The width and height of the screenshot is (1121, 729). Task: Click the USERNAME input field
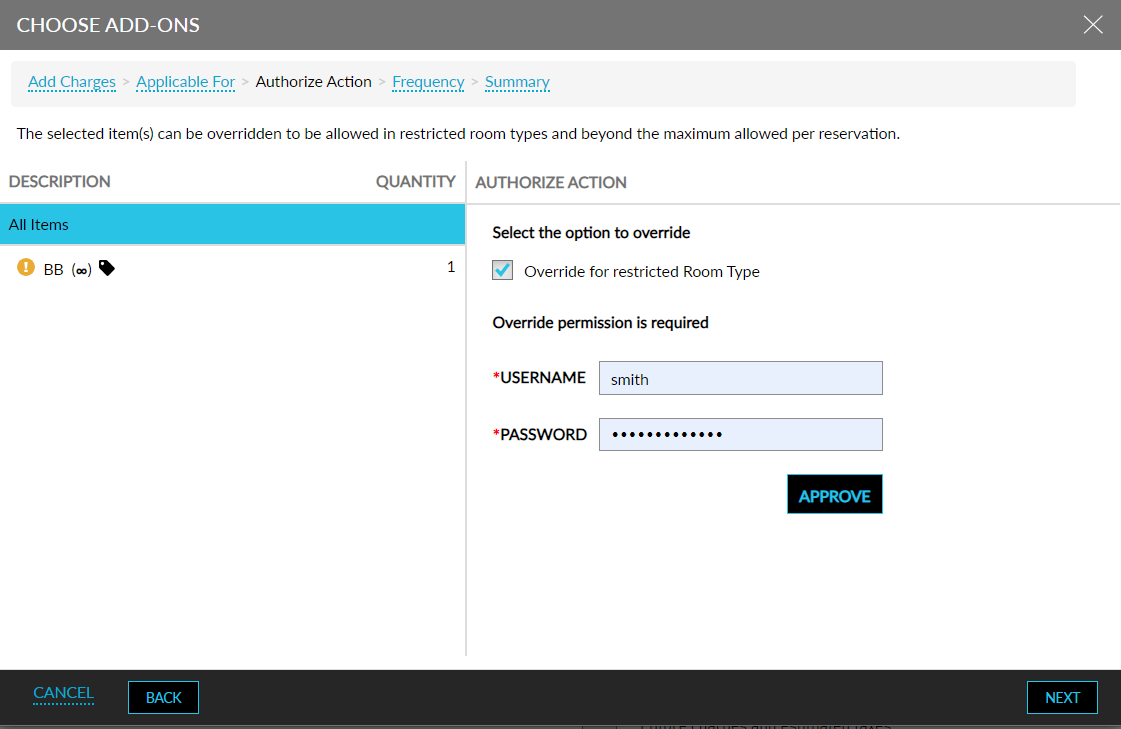coord(740,378)
